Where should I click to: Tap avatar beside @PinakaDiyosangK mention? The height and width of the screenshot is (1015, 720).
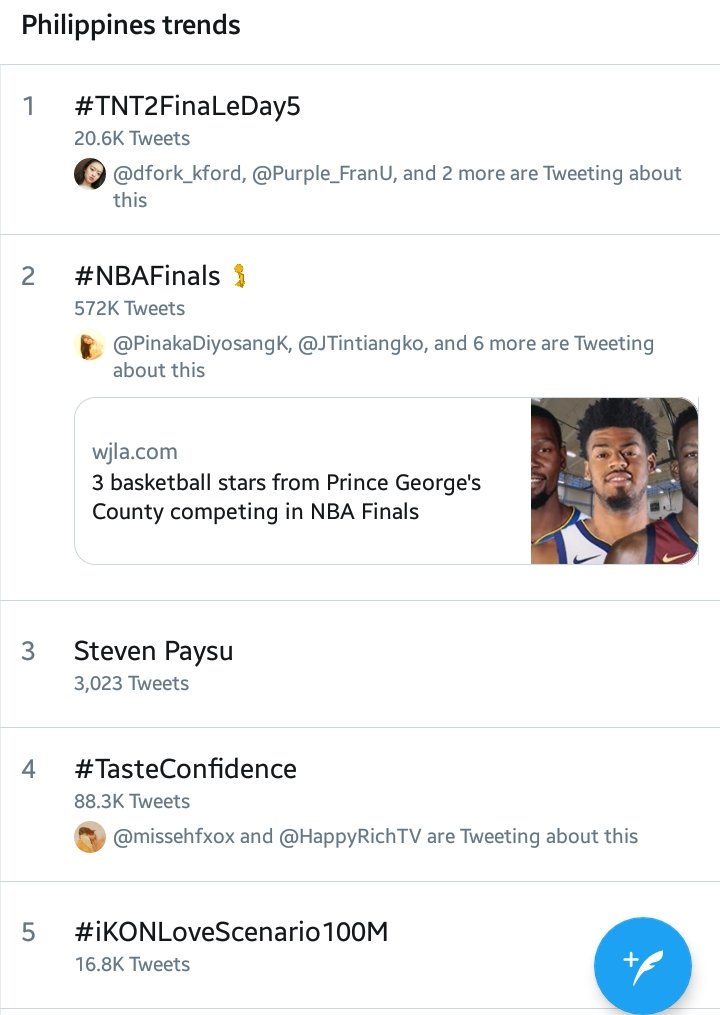pos(90,345)
